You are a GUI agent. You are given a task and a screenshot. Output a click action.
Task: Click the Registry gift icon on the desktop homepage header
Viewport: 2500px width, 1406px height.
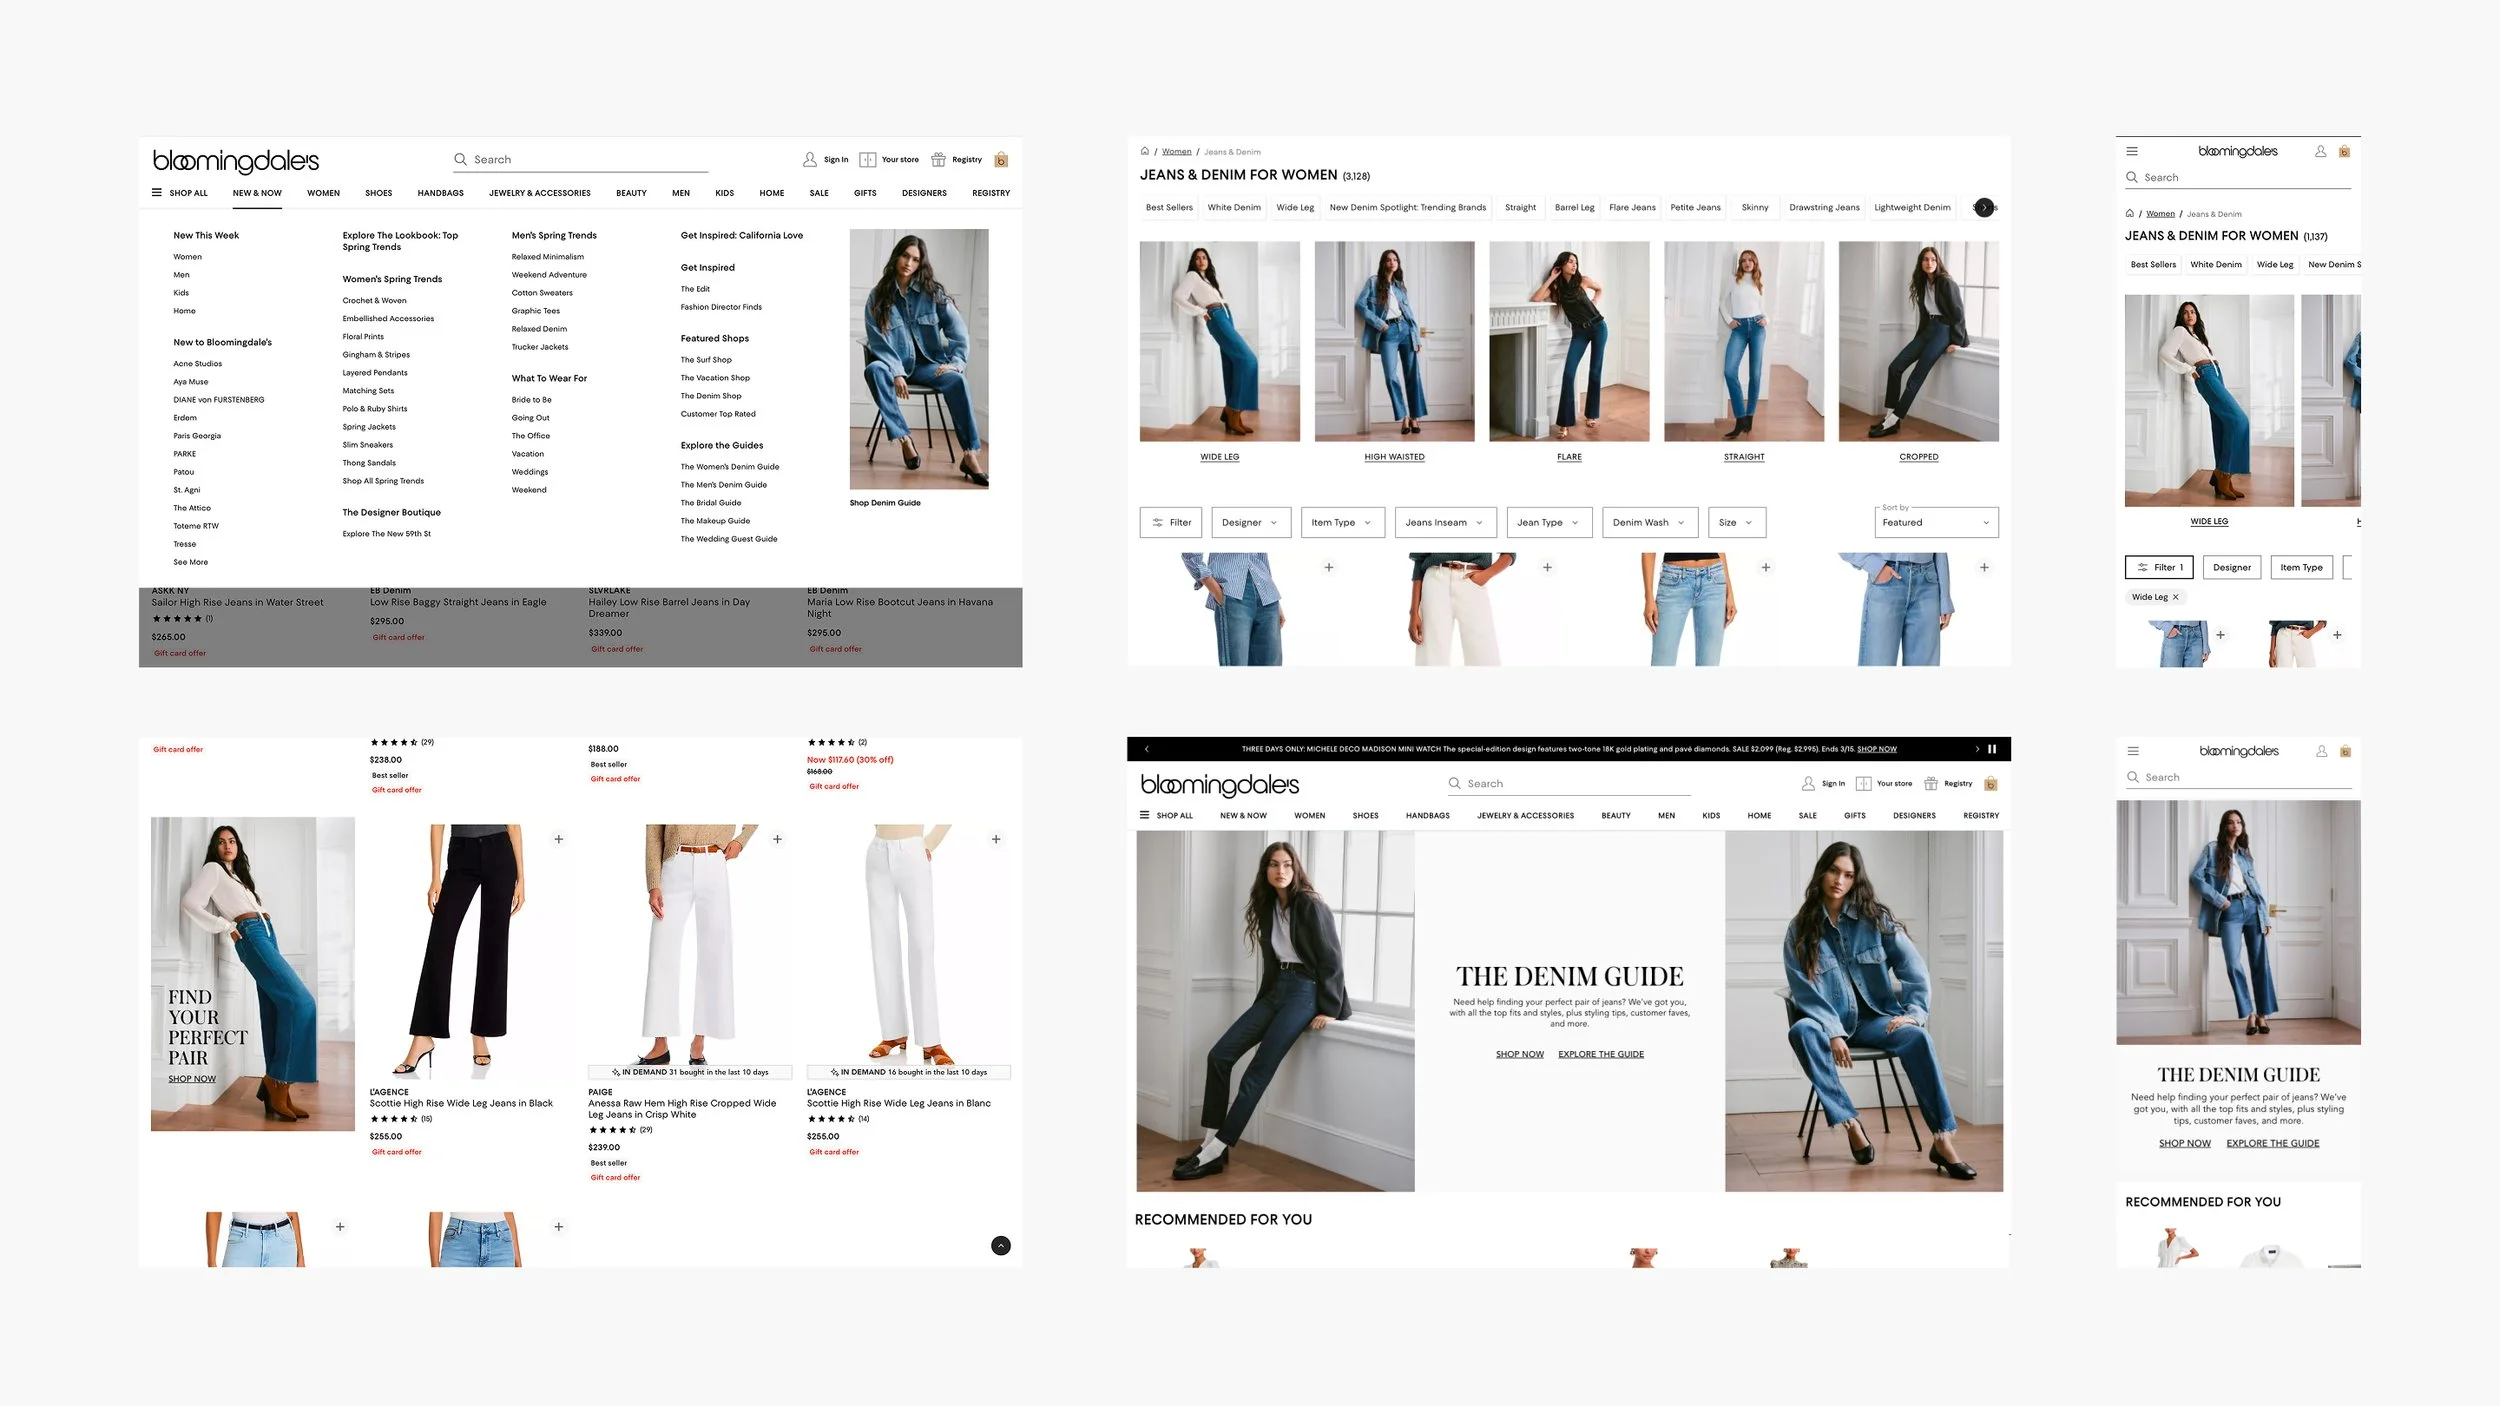pos(1931,784)
